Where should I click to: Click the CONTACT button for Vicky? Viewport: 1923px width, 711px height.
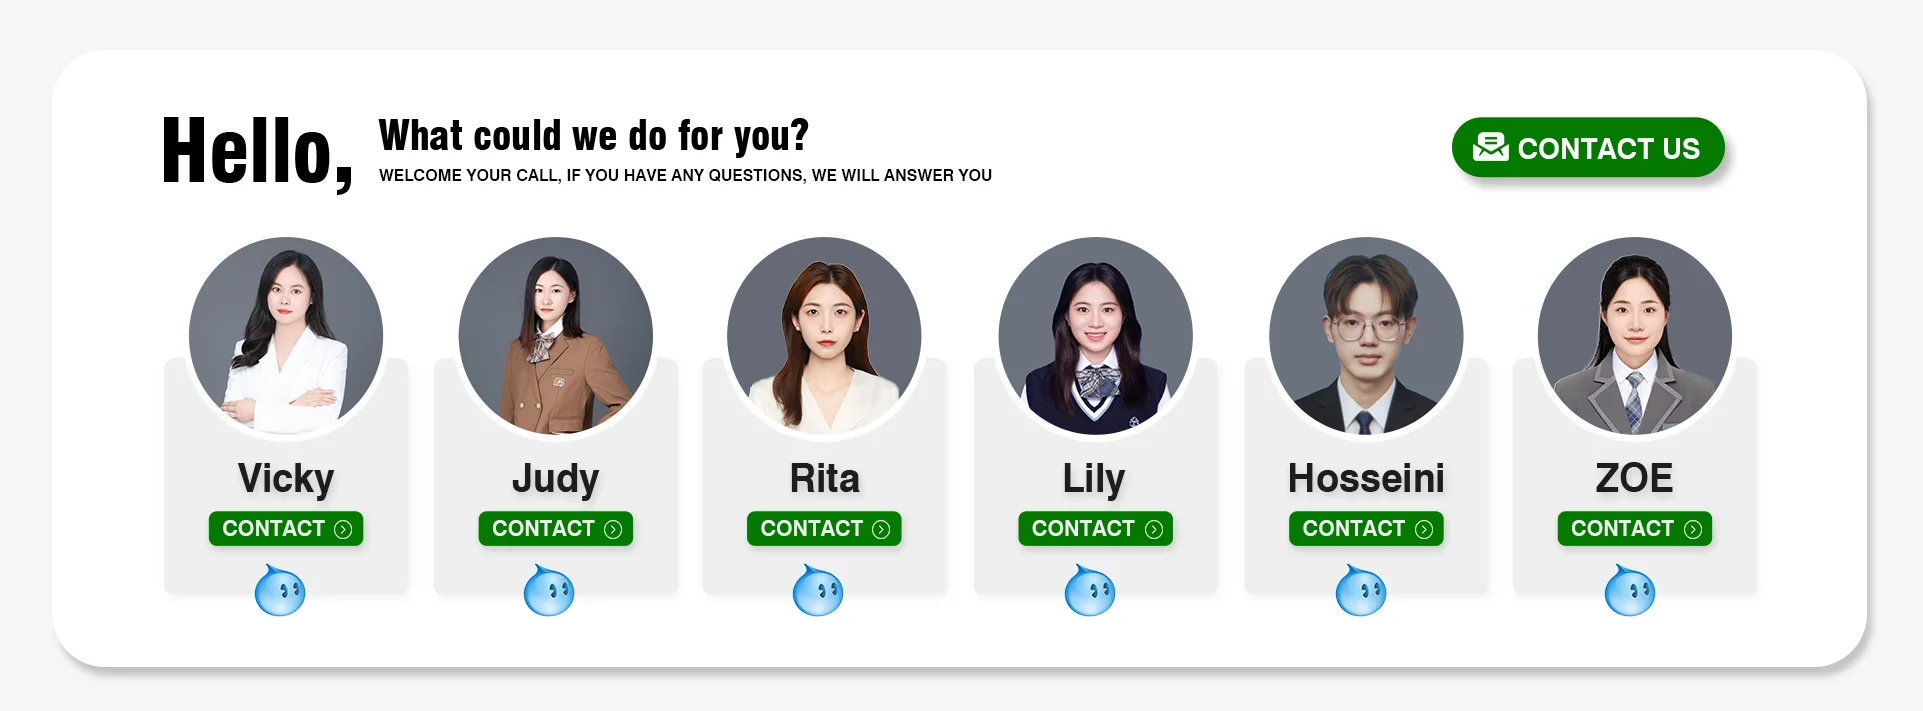[286, 529]
